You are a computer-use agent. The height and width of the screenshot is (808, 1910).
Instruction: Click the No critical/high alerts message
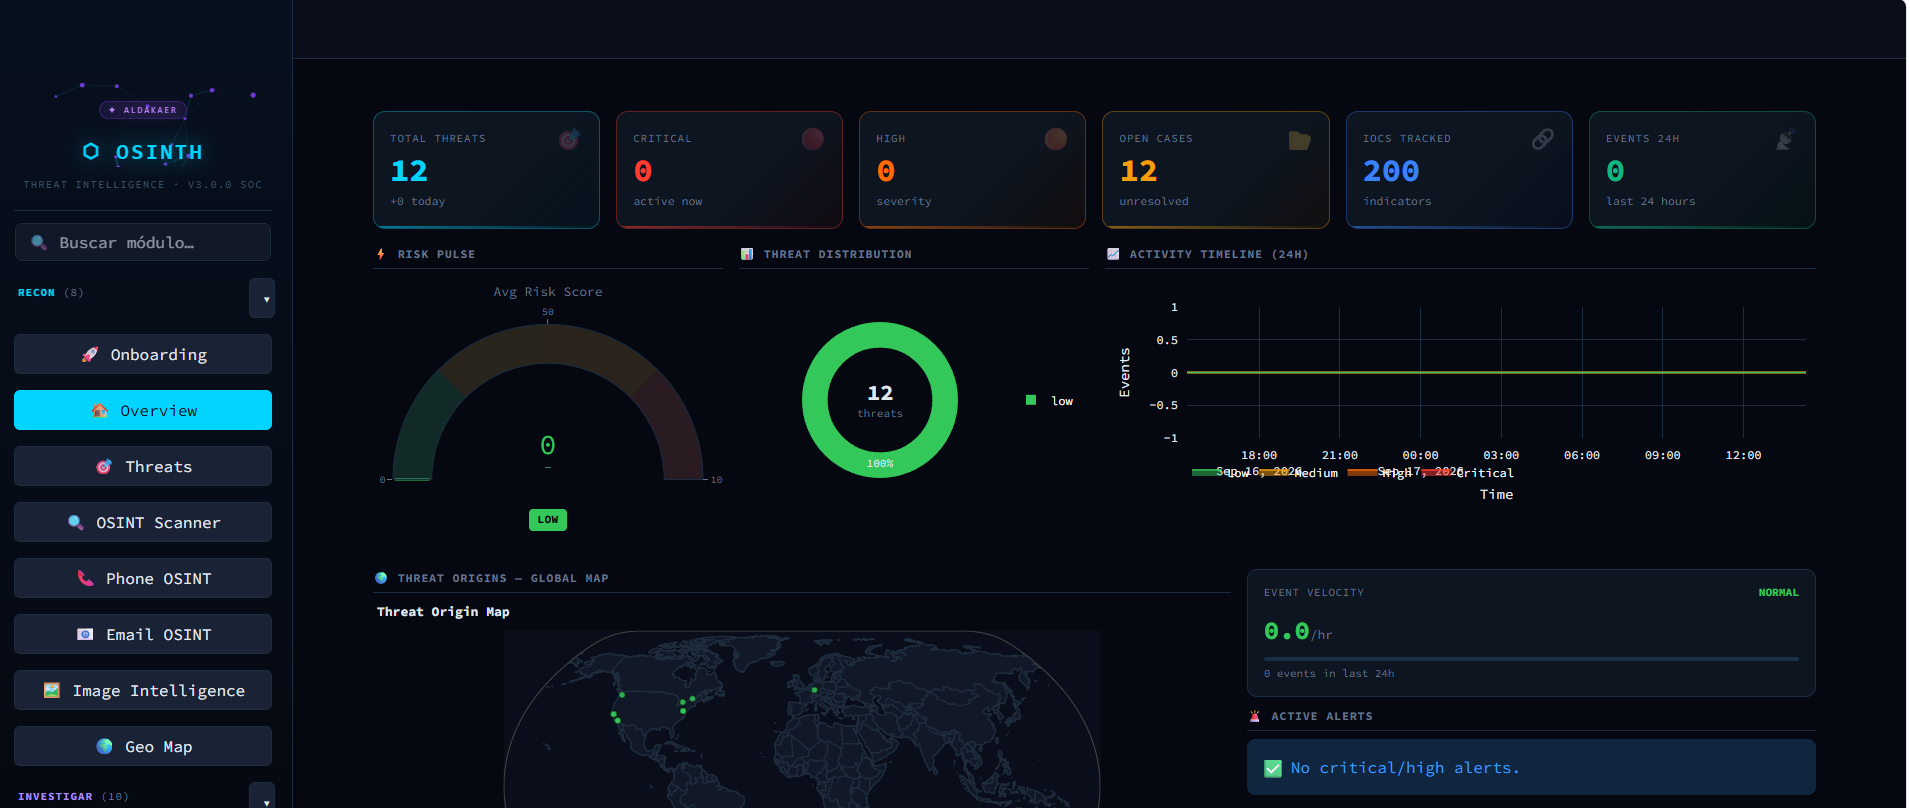click(x=1405, y=768)
